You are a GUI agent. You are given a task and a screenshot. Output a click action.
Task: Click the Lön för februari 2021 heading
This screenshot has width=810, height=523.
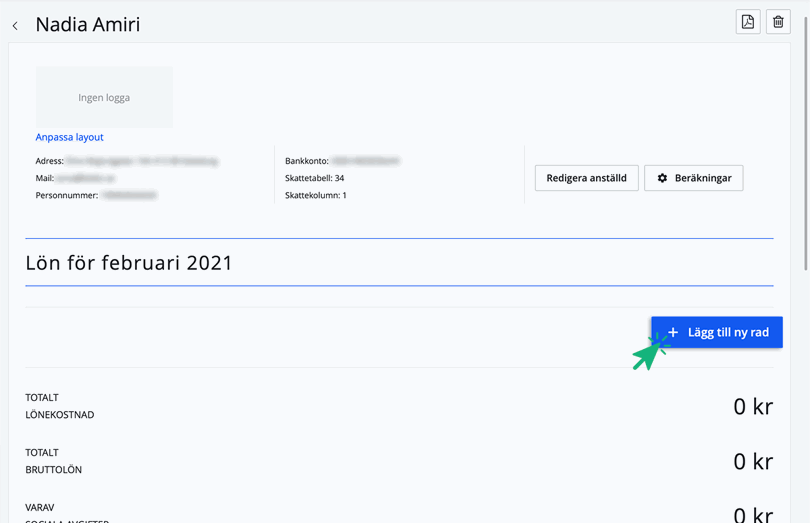point(129,263)
